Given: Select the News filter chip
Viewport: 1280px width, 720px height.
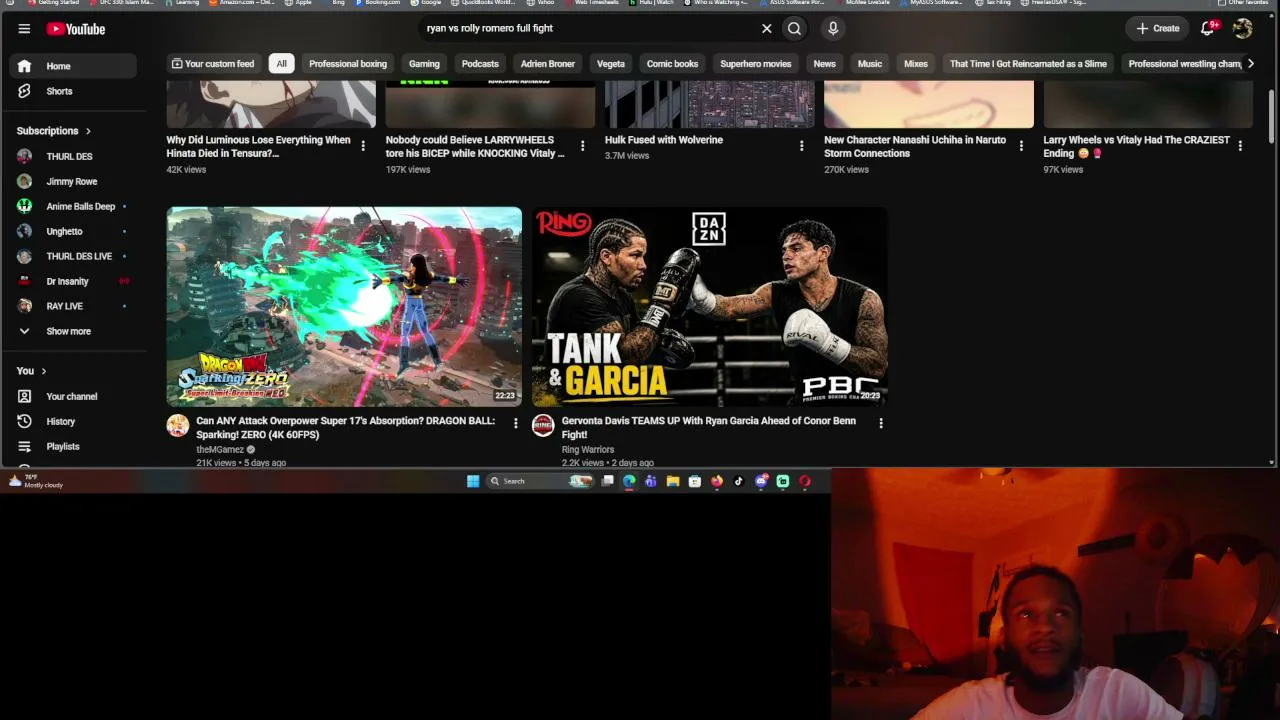Looking at the screenshot, I should pyautogui.click(x=824, y=64).
